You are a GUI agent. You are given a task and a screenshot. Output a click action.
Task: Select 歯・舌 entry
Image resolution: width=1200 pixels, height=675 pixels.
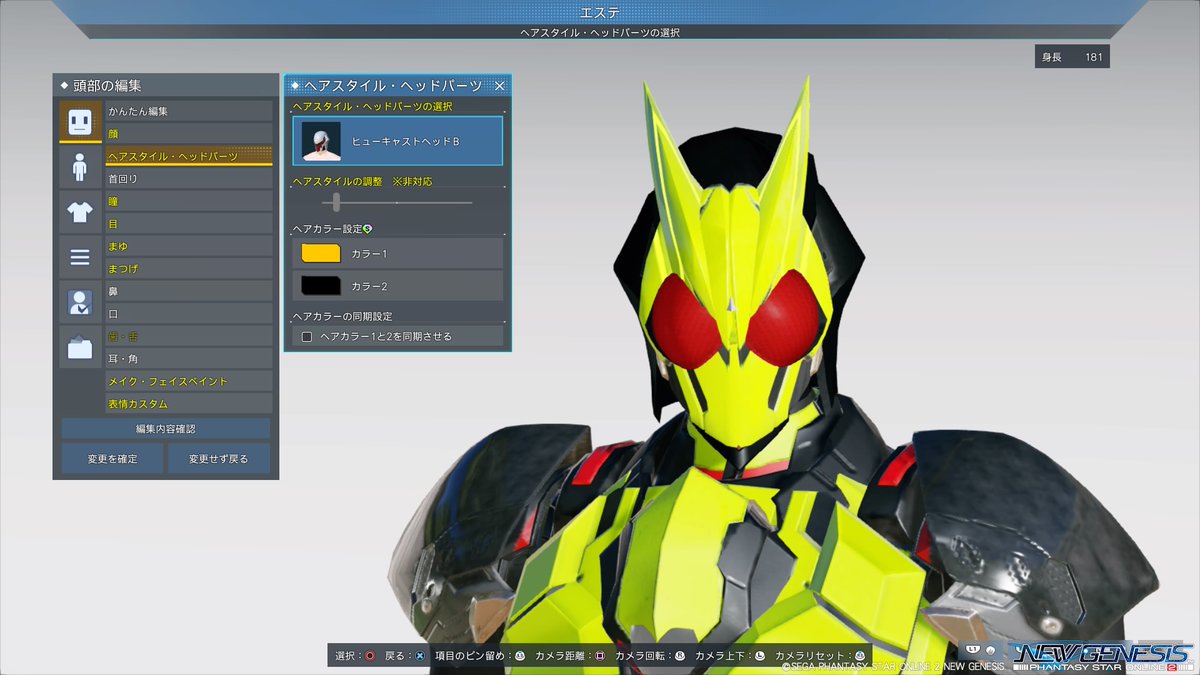coord(189,337)
